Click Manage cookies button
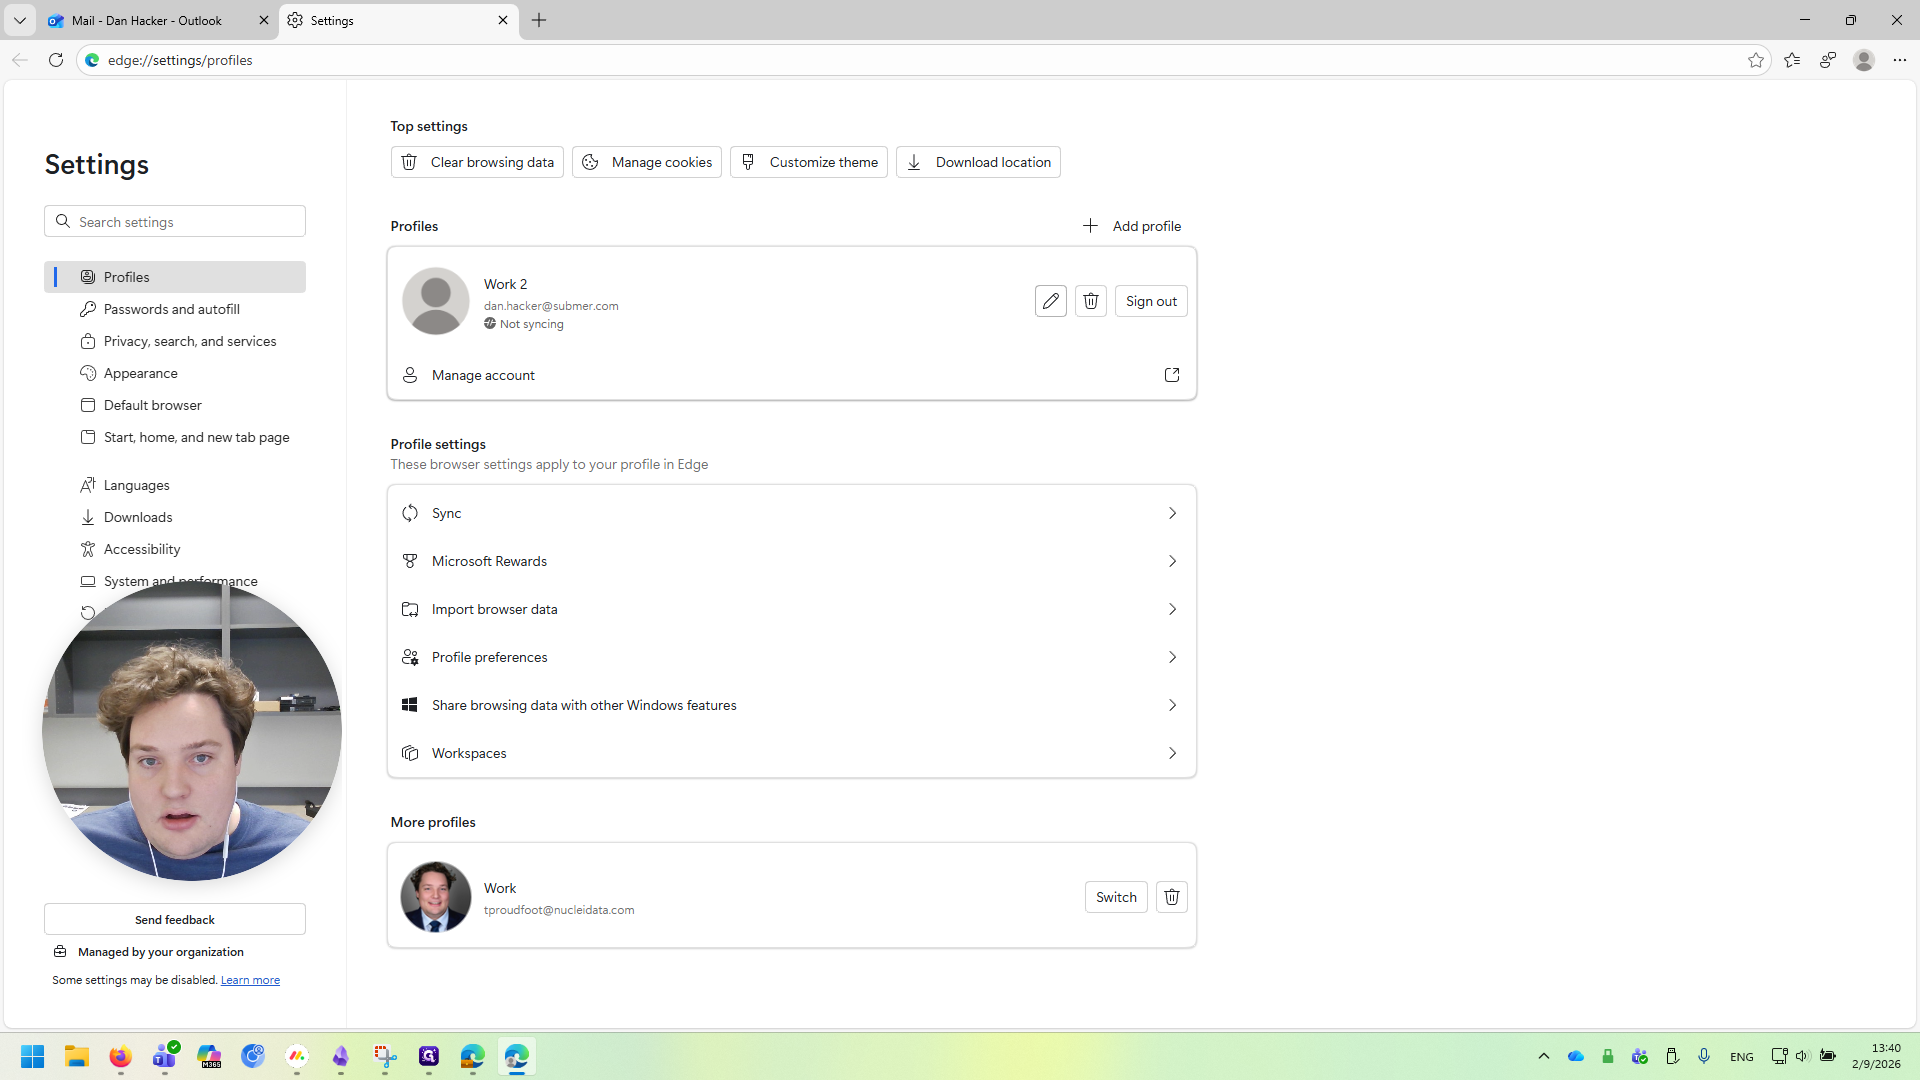The height and width of the screenshot is (1080, 1920). tap(647, 162)
